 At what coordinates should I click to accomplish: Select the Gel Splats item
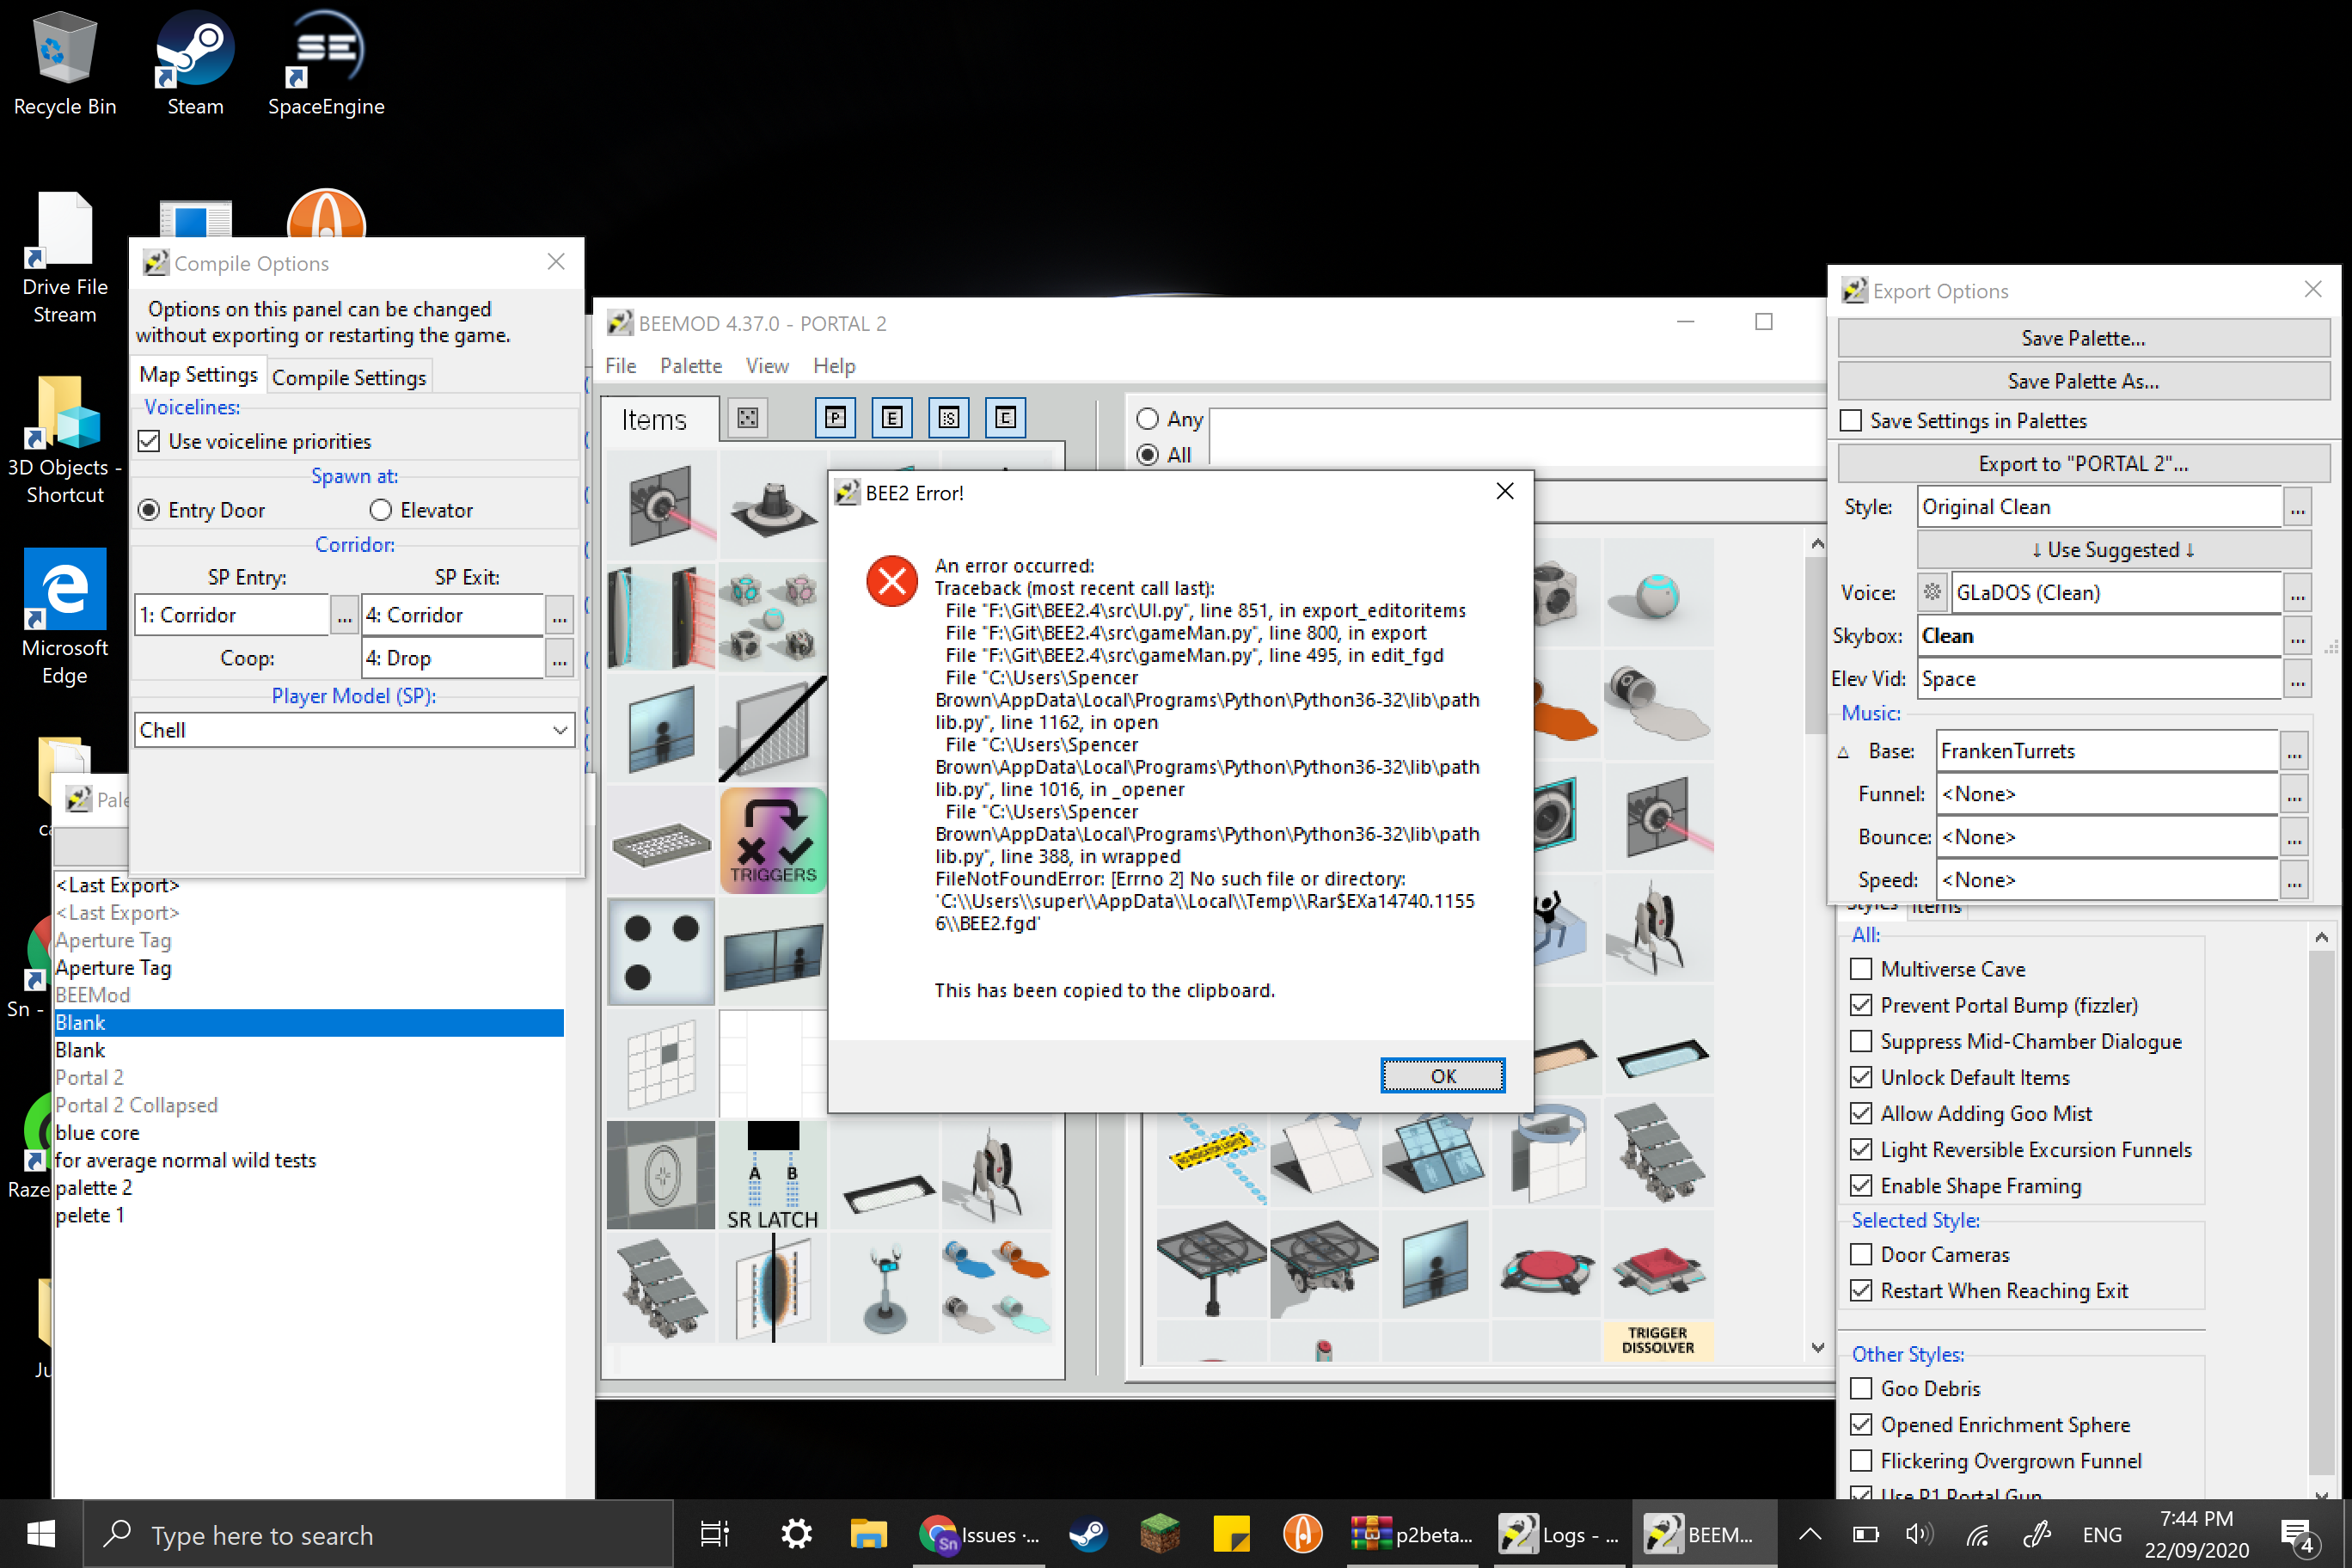[997, 1288]
